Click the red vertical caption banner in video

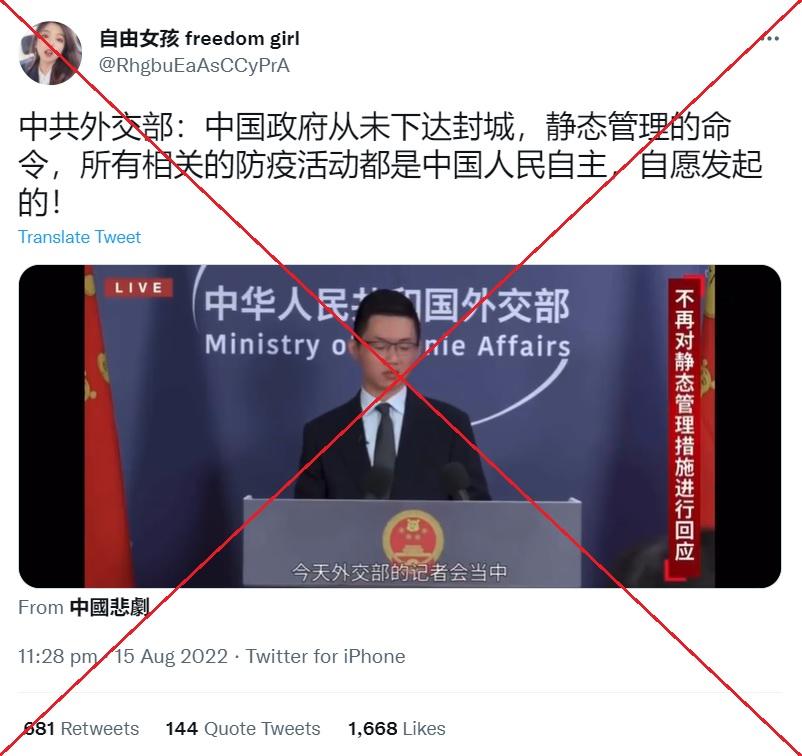tap(684, 429)
